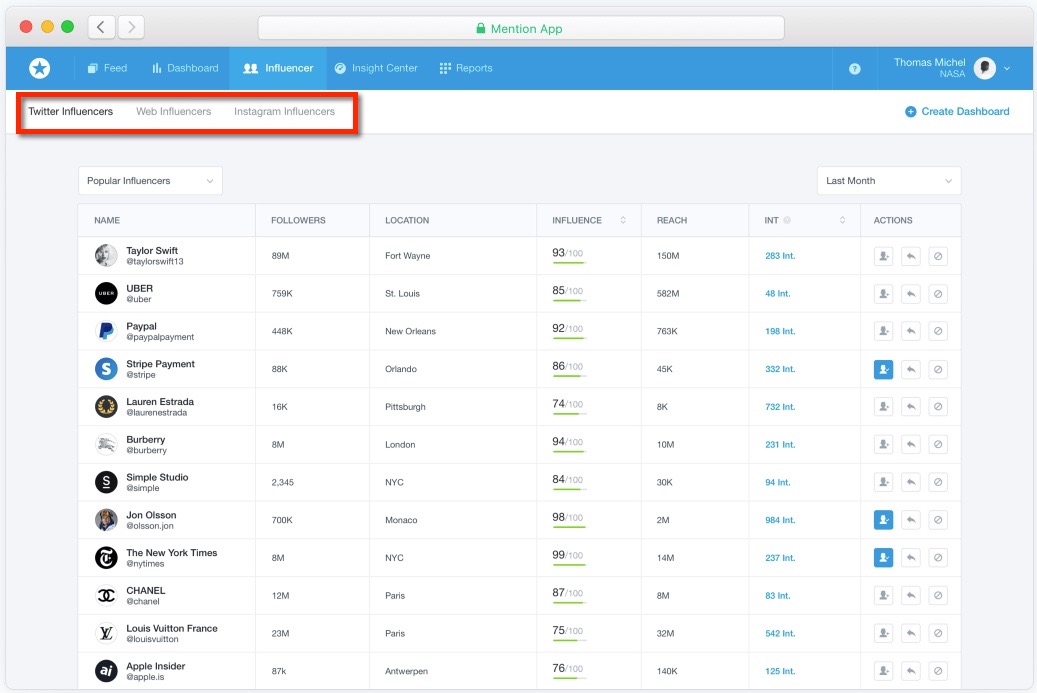Block The New York Times with ban icon
This screenshot has height=693, width=1037.
pos(938,557)
